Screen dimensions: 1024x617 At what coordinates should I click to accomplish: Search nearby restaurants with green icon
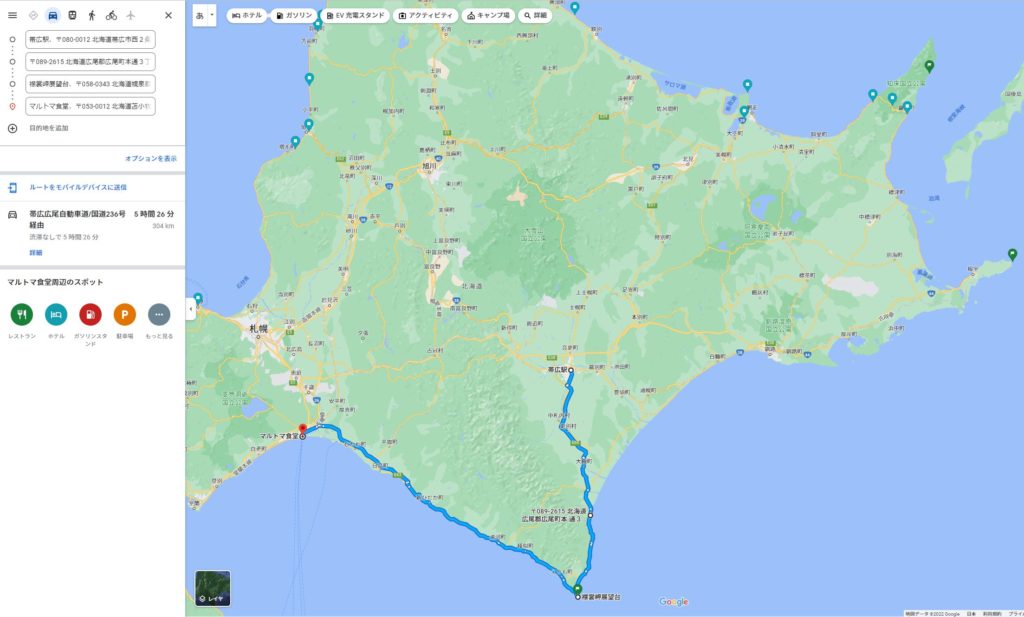click(22, 315)
